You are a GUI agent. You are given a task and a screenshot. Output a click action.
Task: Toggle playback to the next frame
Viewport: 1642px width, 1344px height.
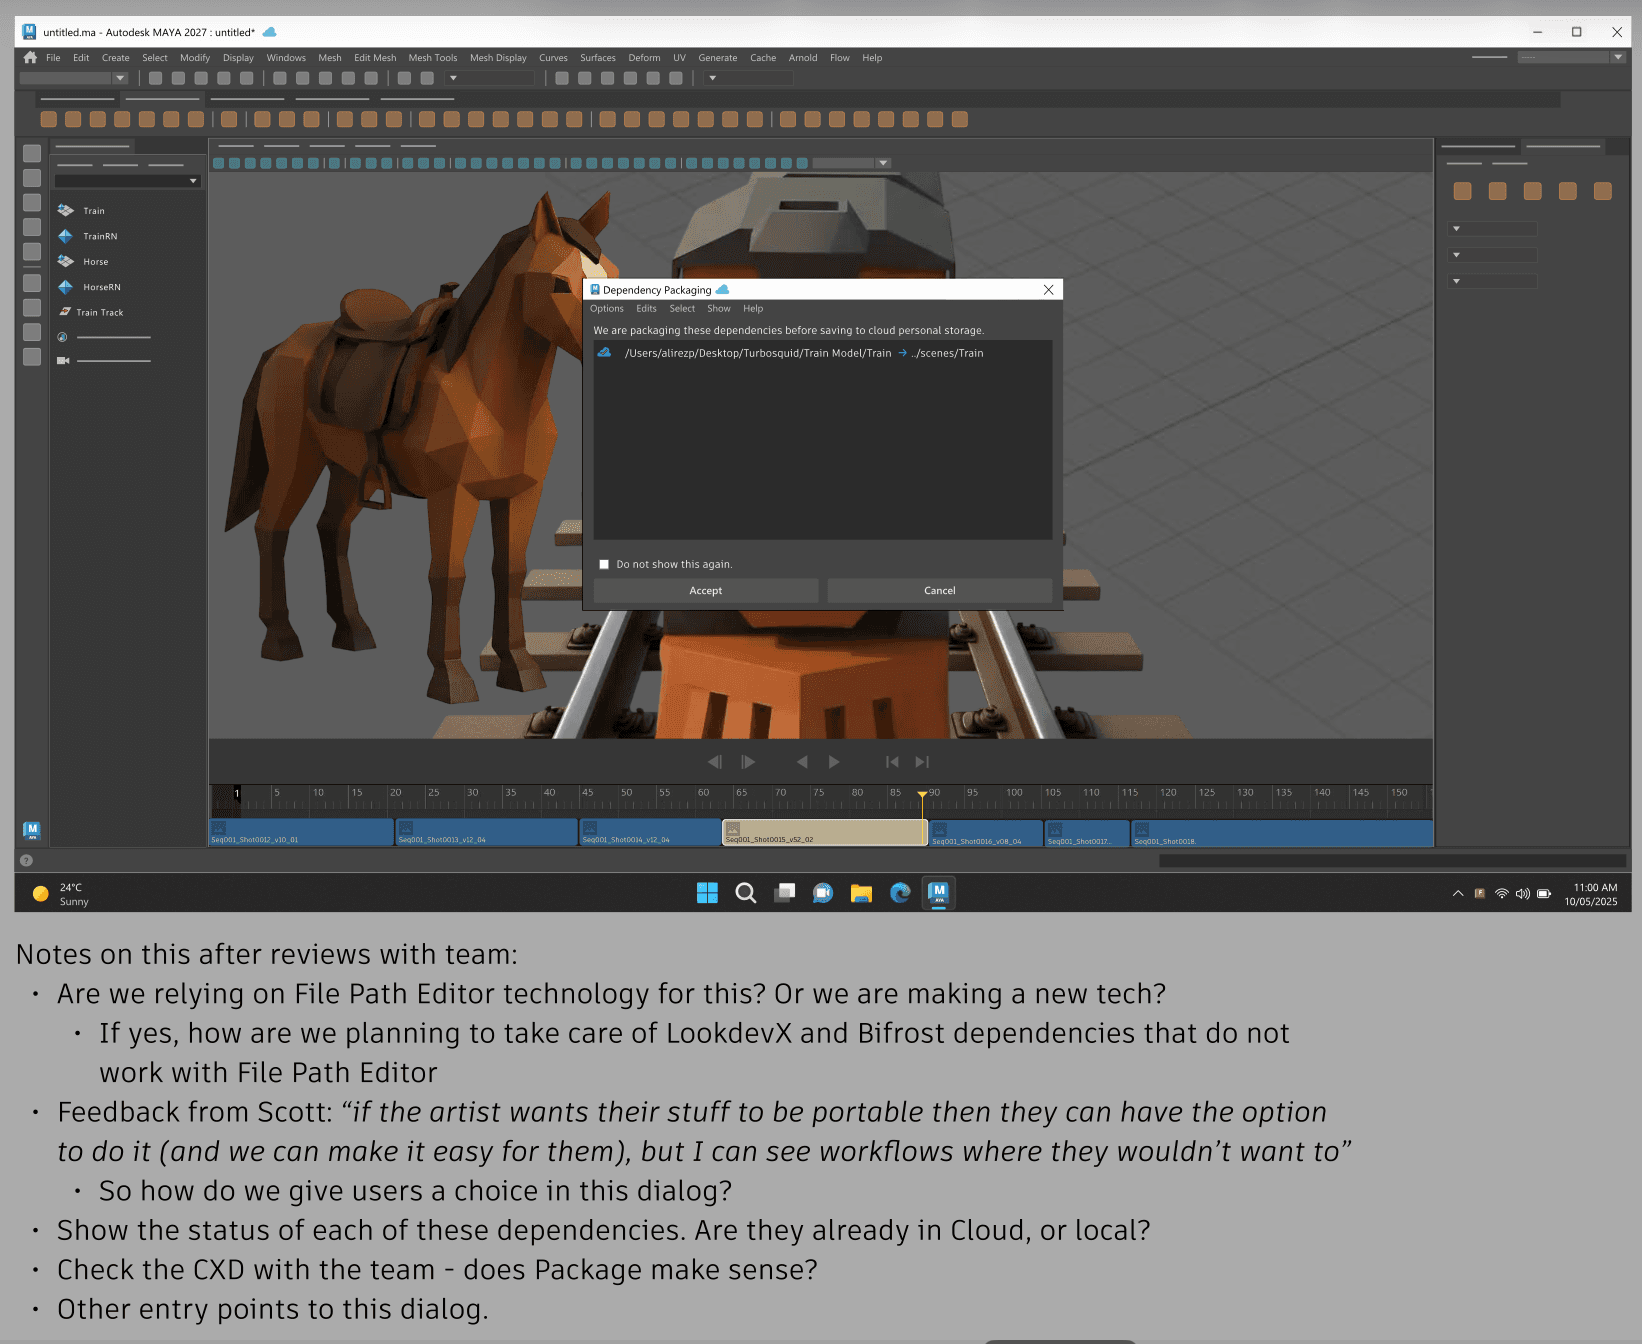pos(749,761)
